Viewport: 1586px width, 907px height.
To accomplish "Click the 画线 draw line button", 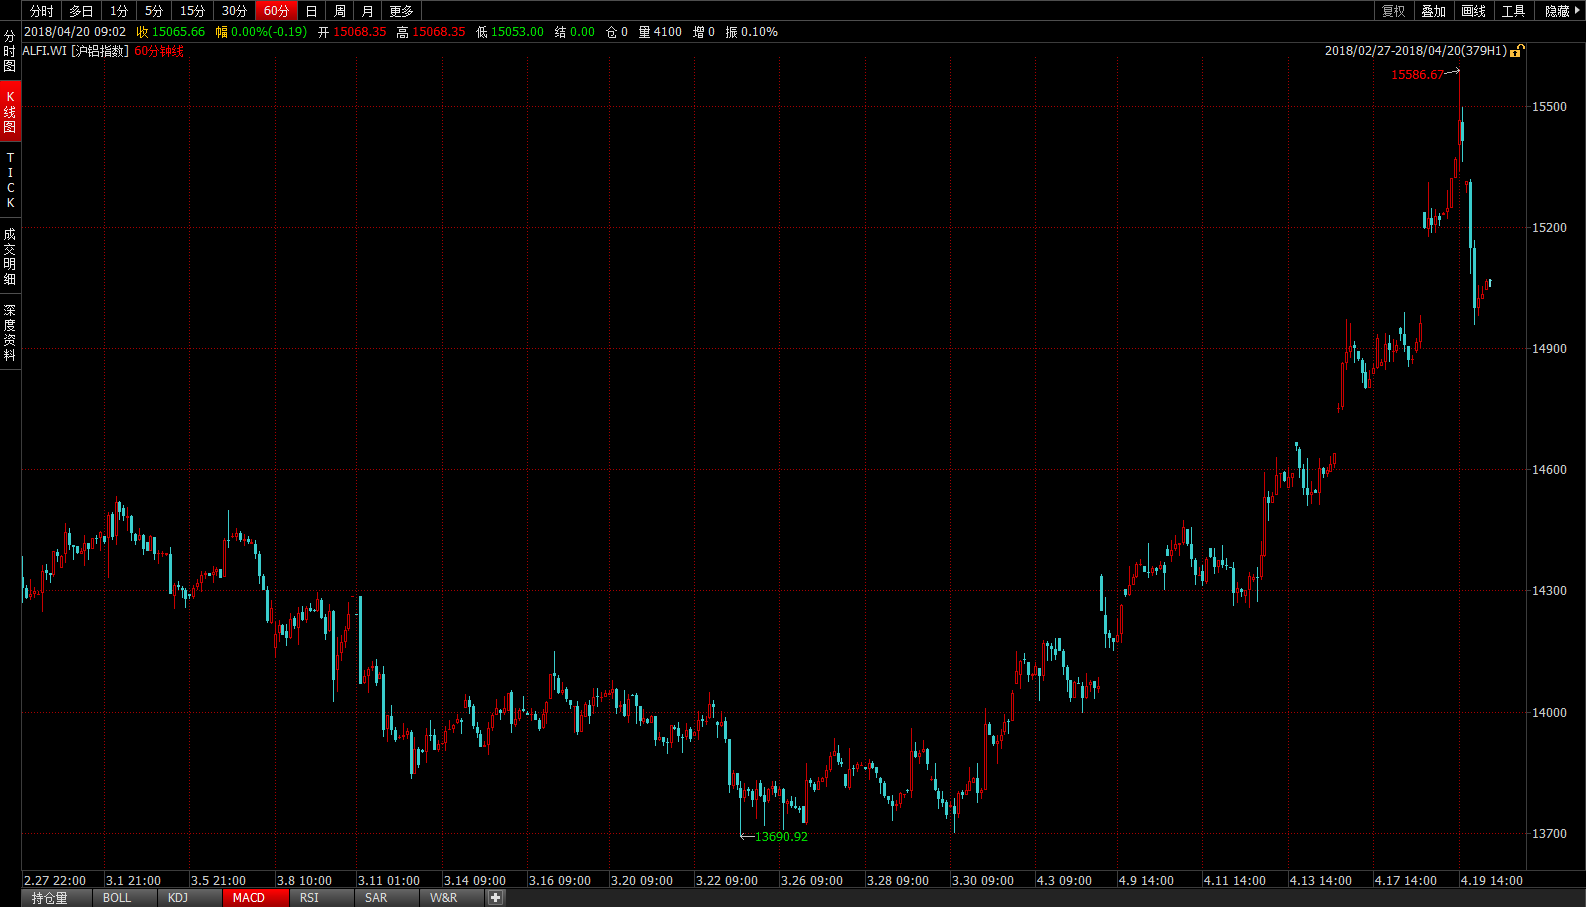I will (x=1473, y=11).
